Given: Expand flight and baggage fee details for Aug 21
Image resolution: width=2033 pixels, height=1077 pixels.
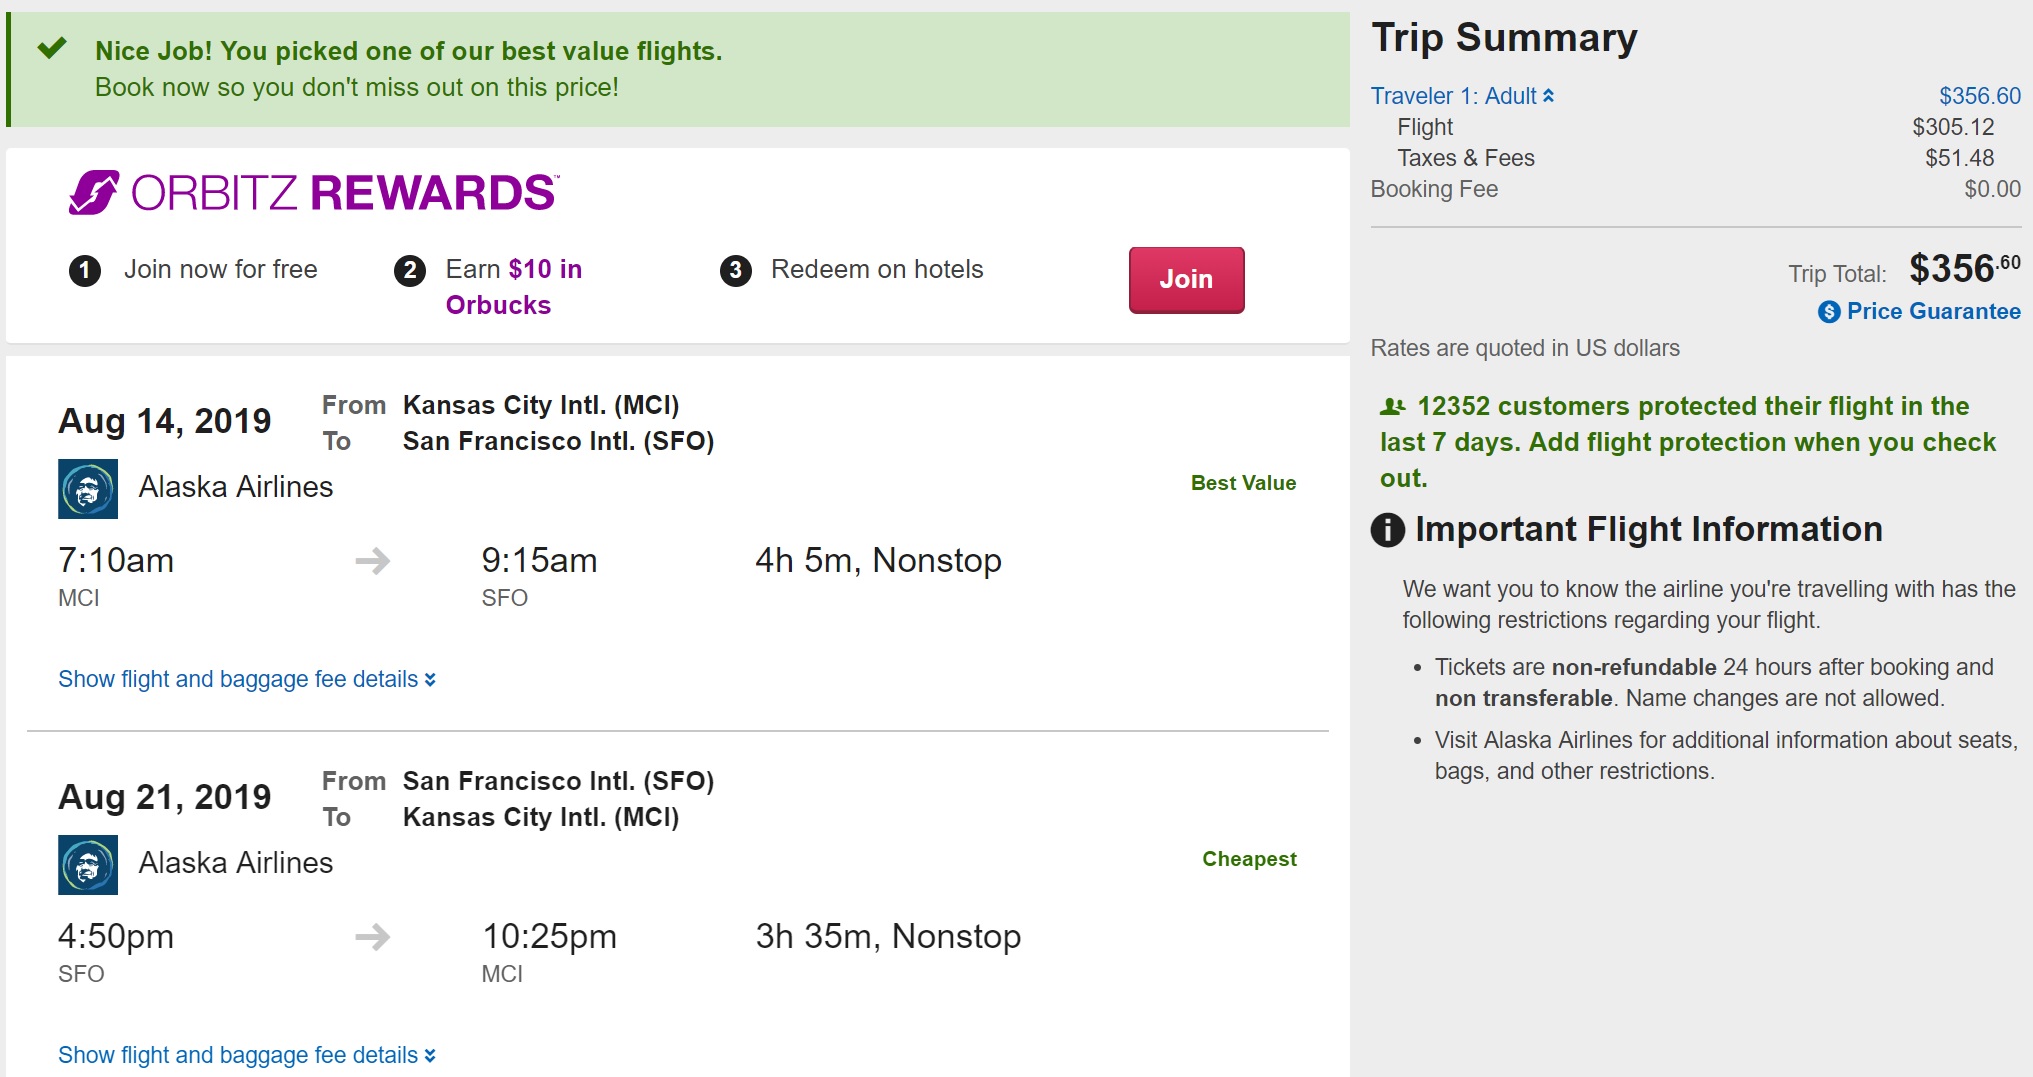Looking at the screenshot, I should 246,1055.
